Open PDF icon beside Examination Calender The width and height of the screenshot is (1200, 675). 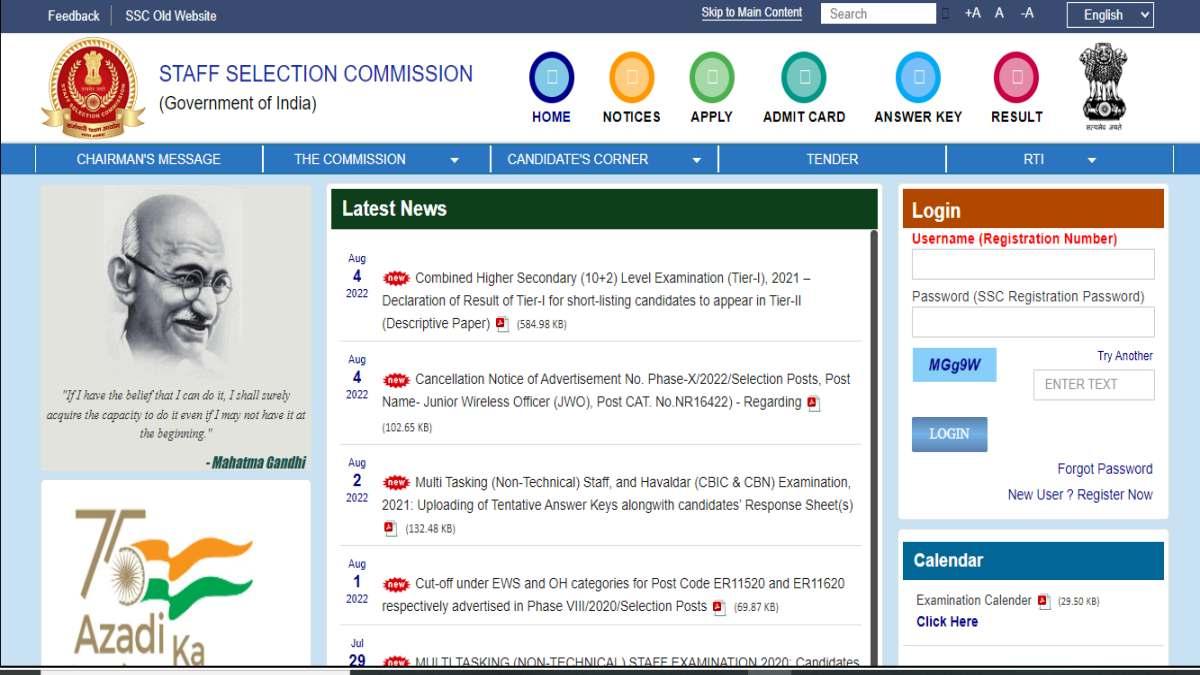point(1044,601)
